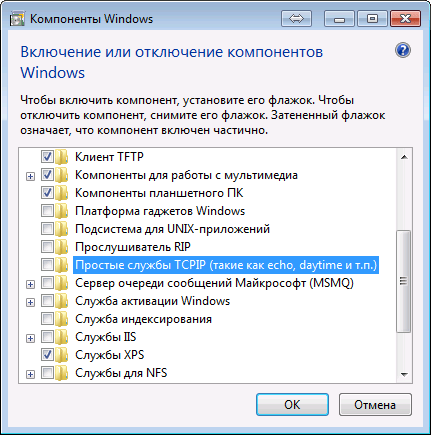Select the Подсистема для UNIX-приложений item
This screenshot has width=431, height=435.
(172, 229)
